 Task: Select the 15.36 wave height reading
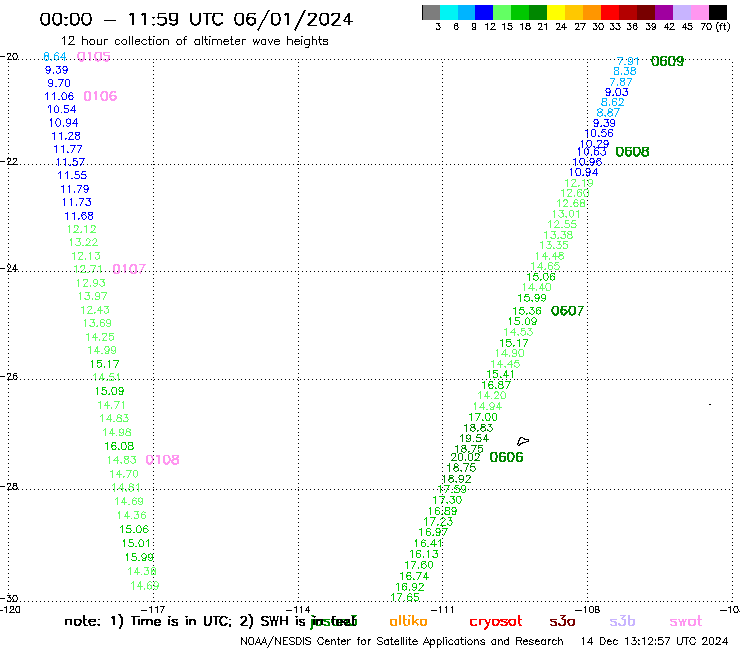point(527,311)
